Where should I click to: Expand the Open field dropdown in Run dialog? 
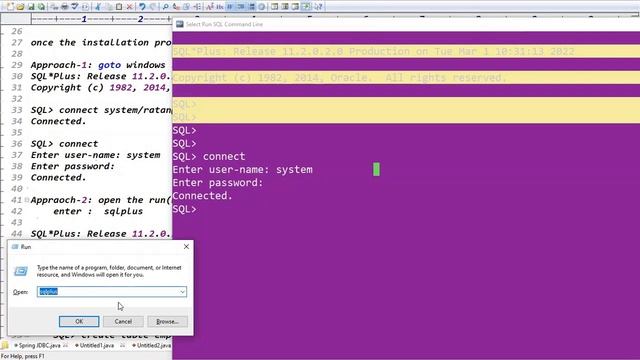(x=182, y=292)
